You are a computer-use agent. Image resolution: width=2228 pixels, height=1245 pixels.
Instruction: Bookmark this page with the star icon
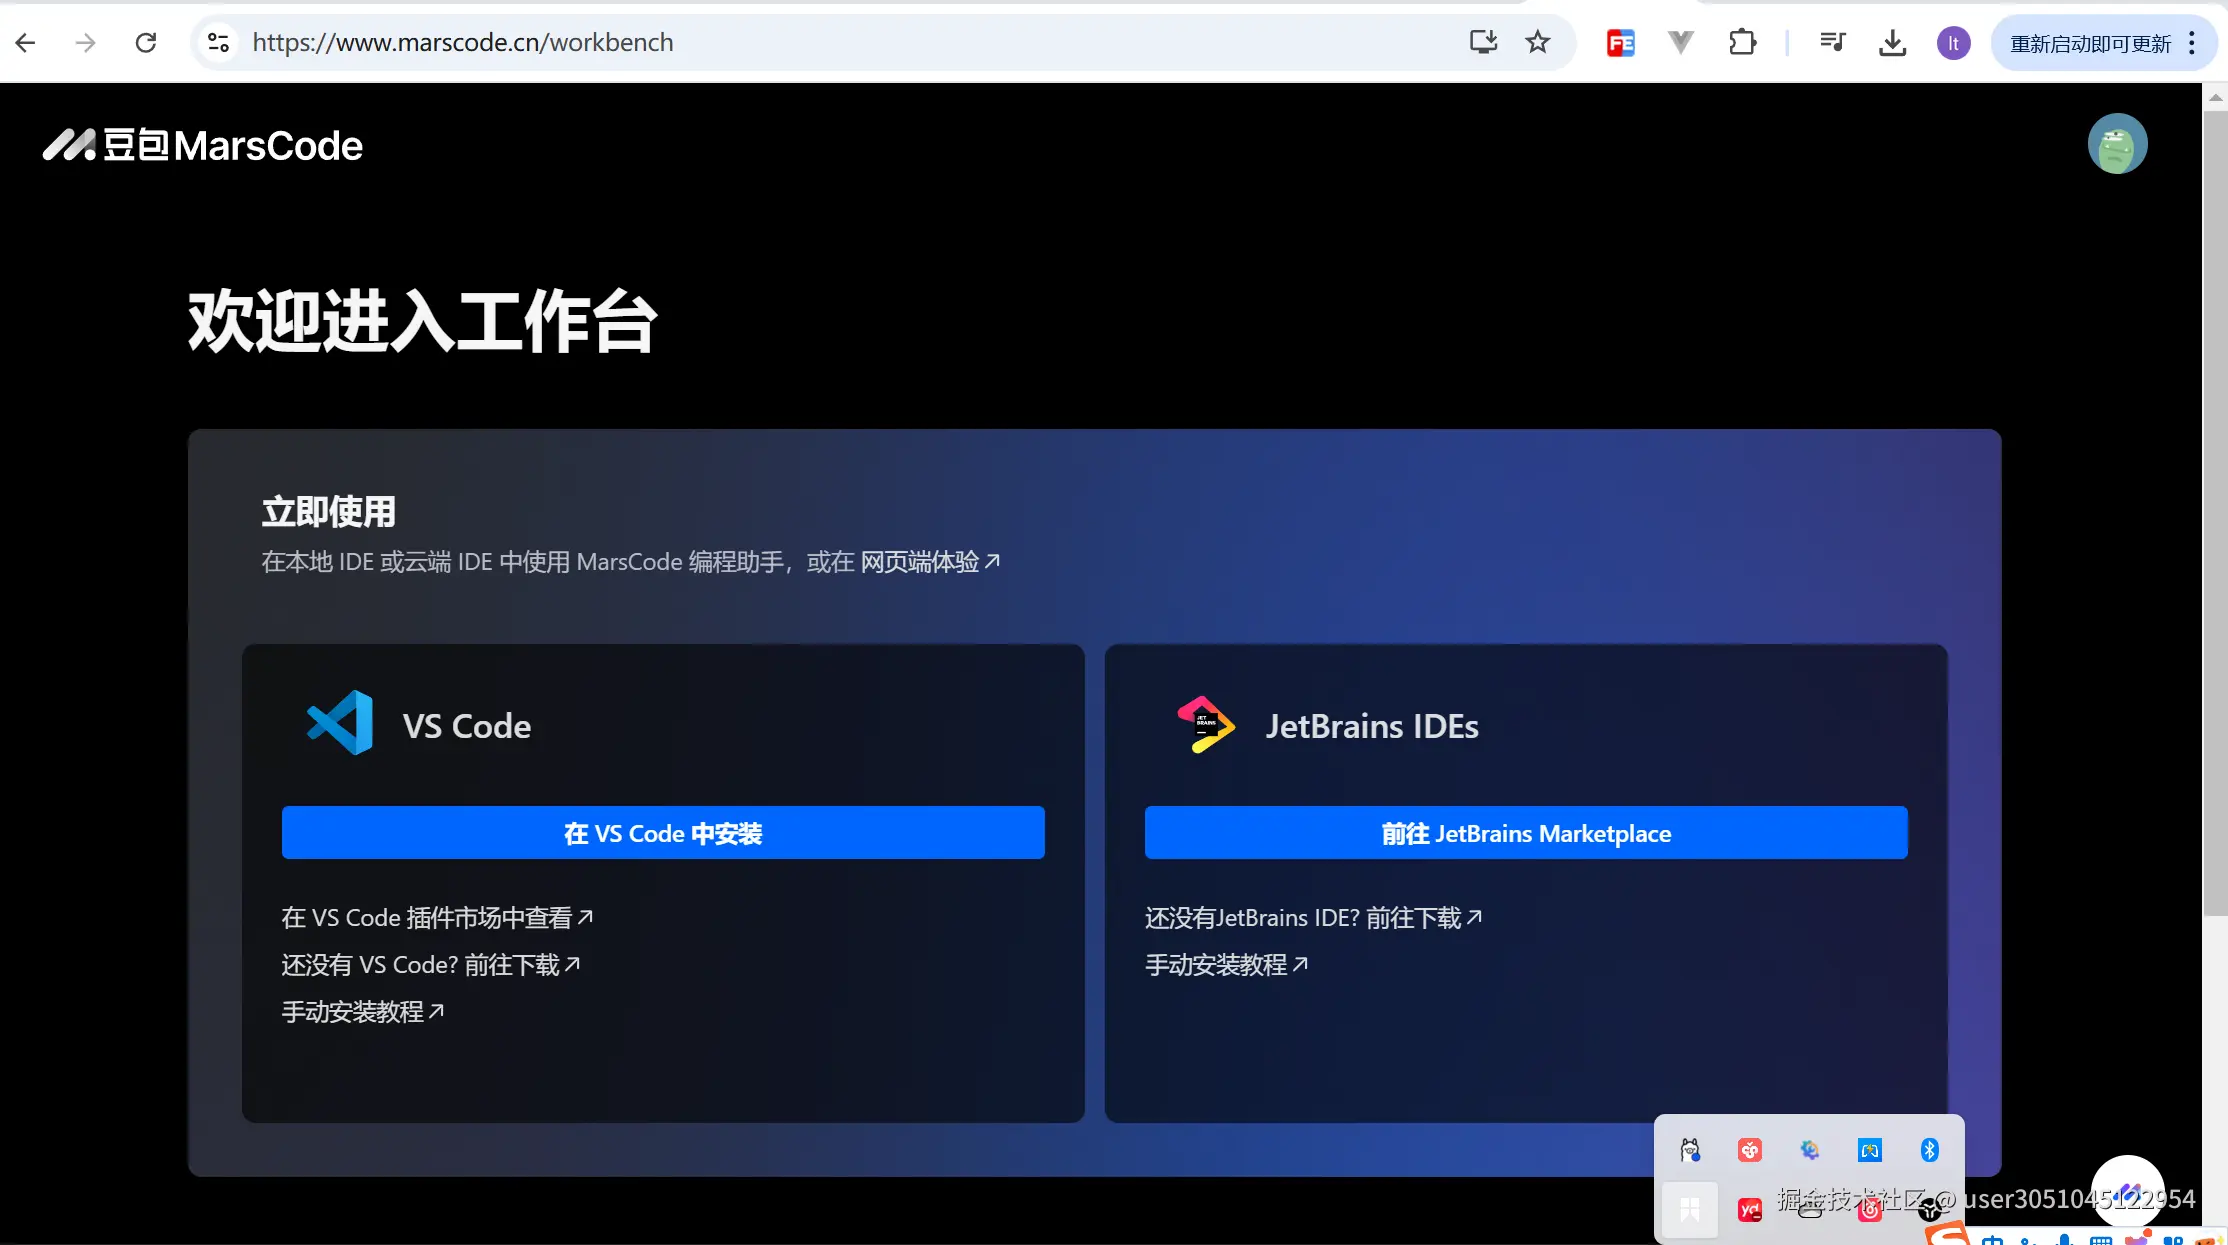[x=1537, y=42]
